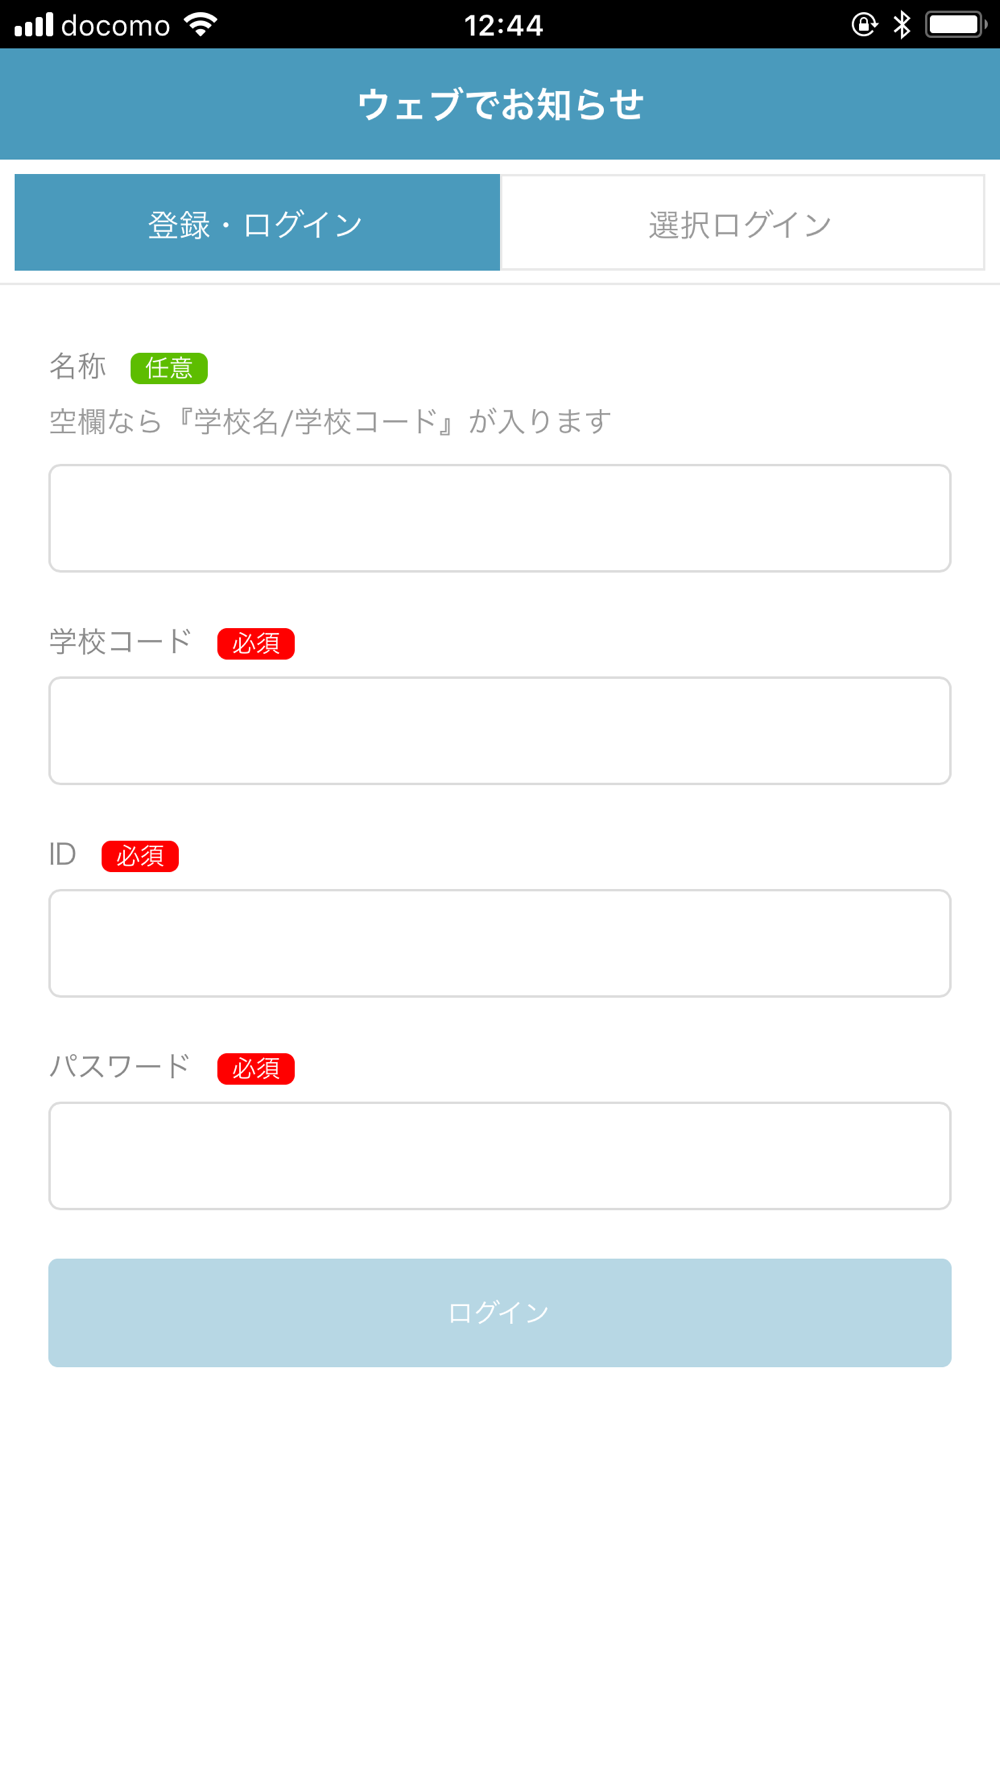The width and height of the screenshot is (1000, 1778).
Task: Tap the battery indicator icon
Action: [x=955, y=25]
